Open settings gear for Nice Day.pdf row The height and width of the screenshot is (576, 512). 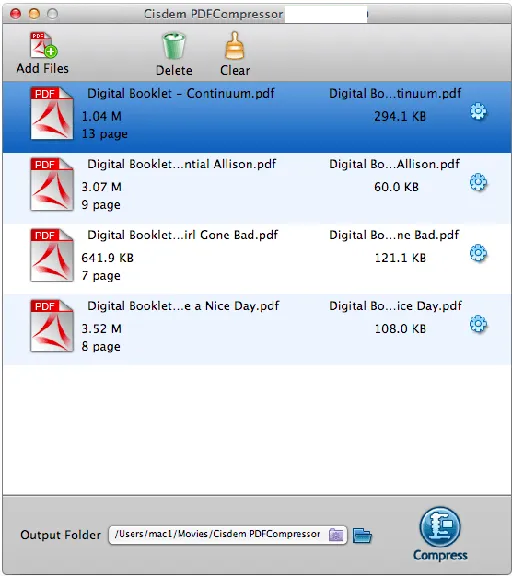(x=478, y=324)
